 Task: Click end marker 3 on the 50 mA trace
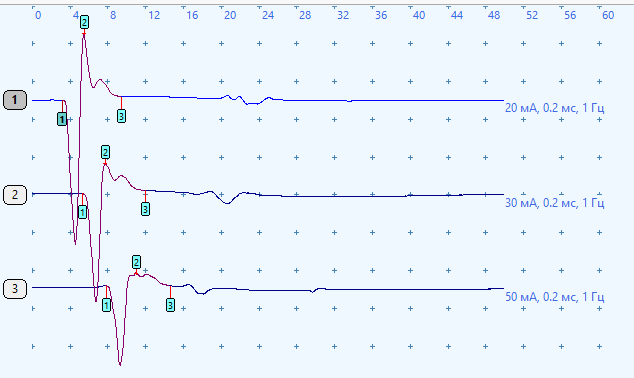170,305
